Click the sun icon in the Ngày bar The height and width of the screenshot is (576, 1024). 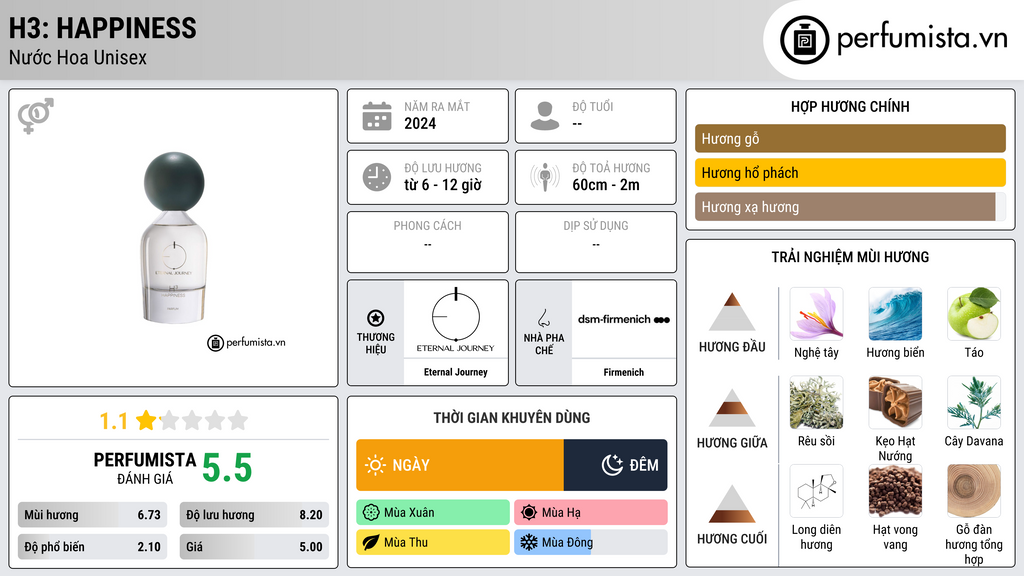(x=375, y=465)
